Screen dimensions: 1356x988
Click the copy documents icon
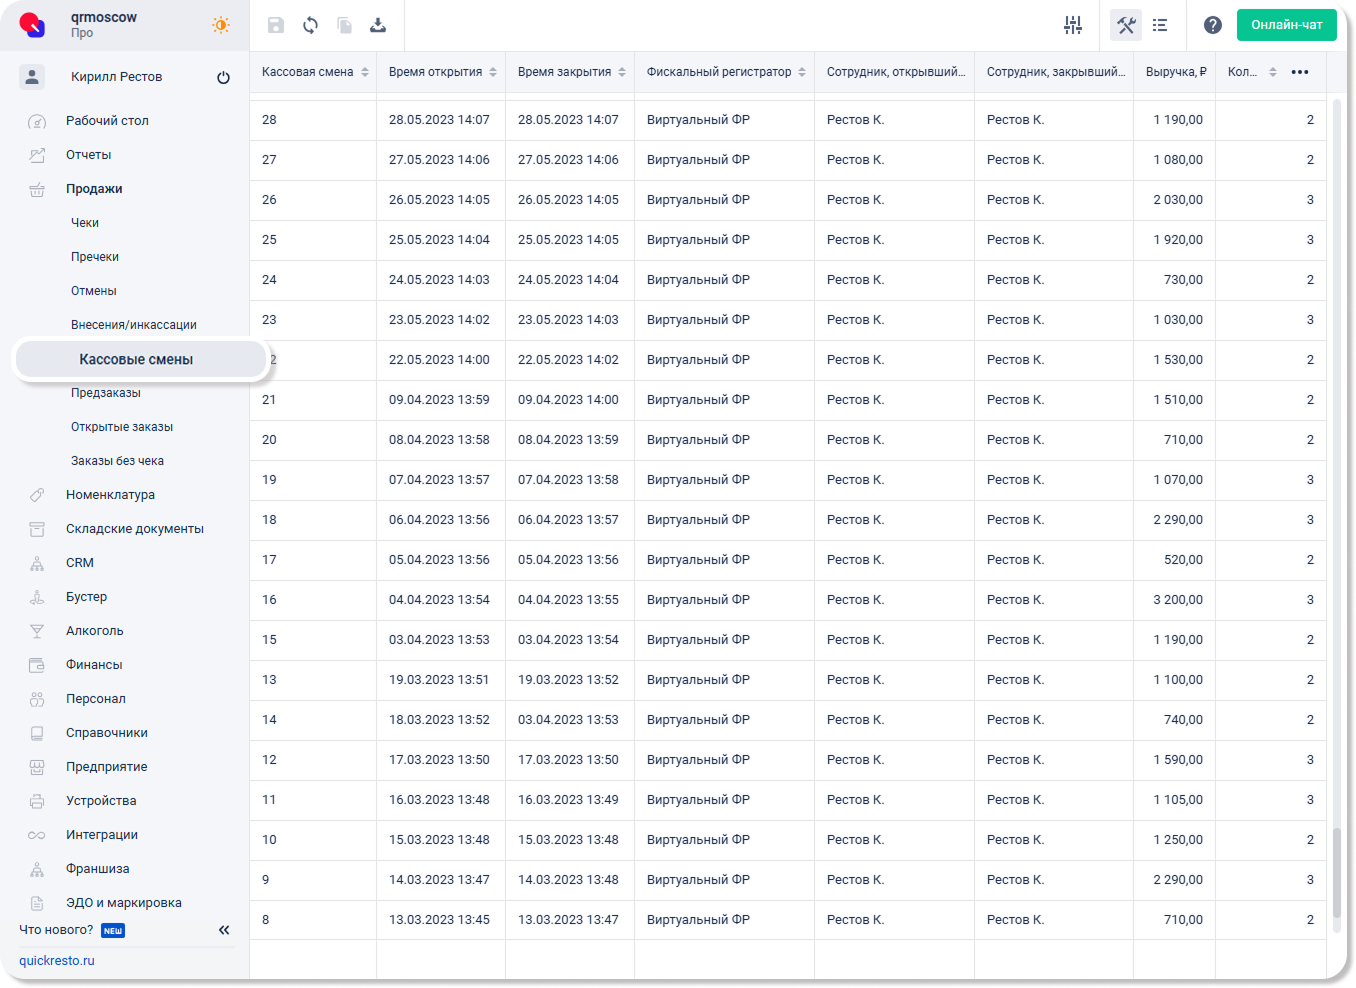coord(344,25)
